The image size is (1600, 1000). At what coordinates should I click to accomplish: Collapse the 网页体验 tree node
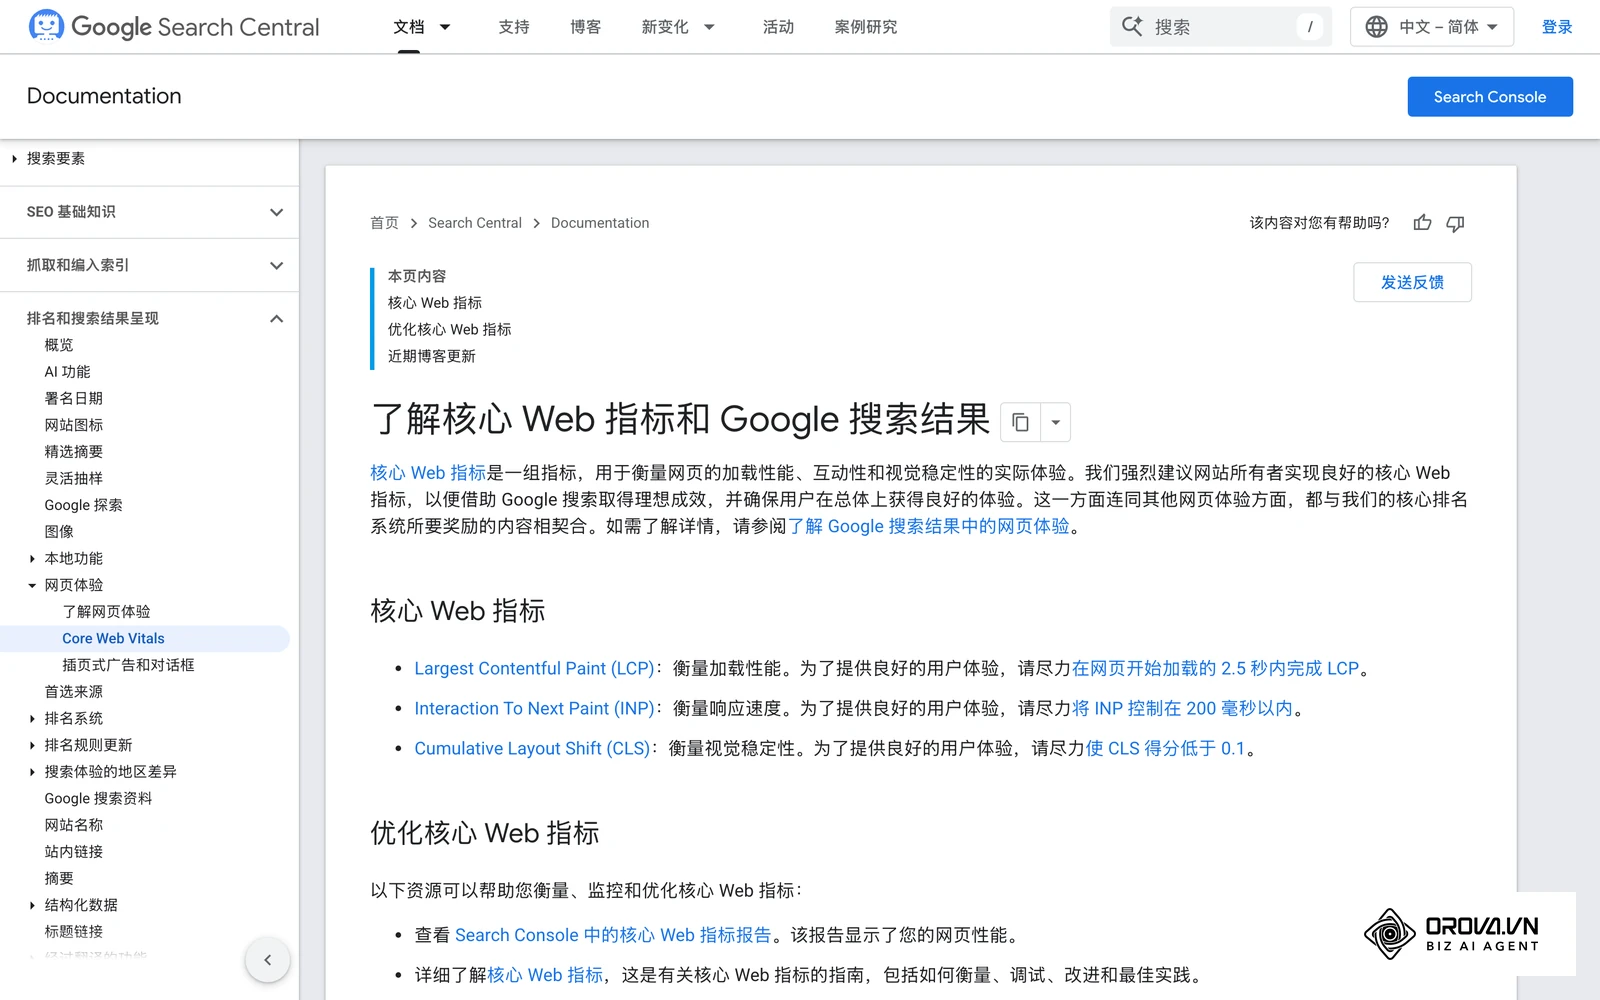point(32,585)
